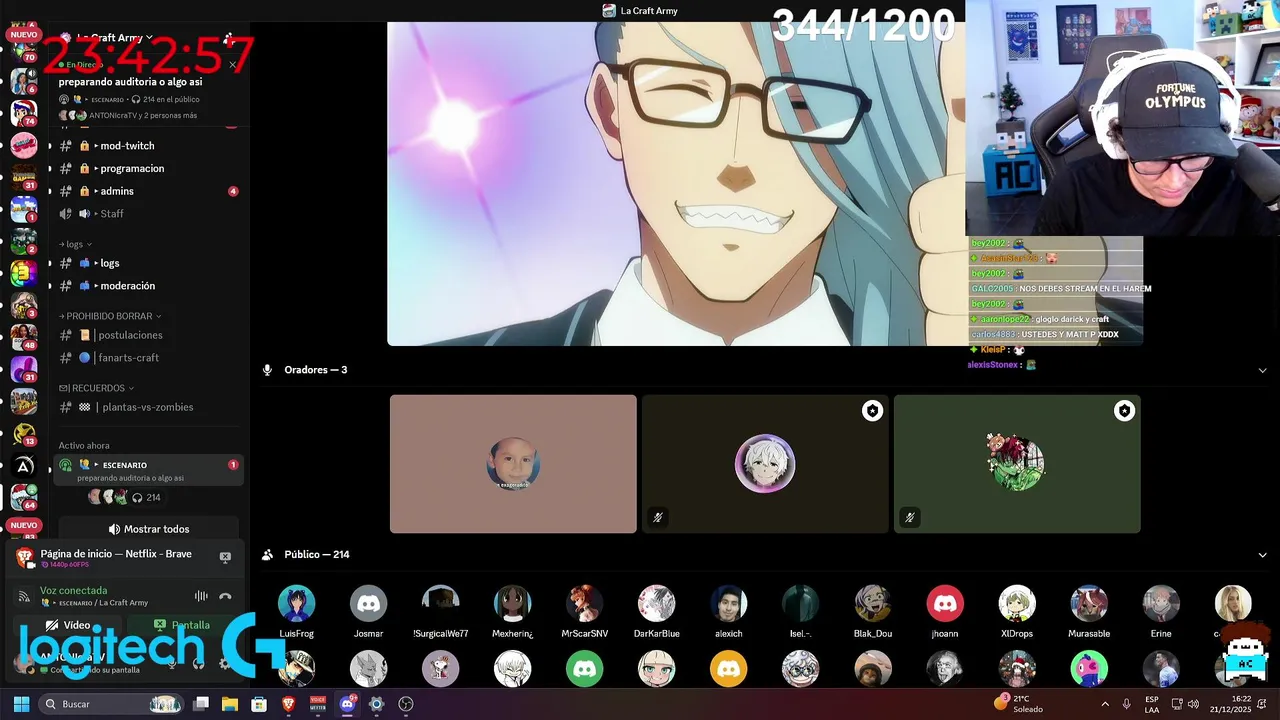Click the voice connection signal icon
This screenshot has height=720, width=1280.
pyautogui.click(x=24, y=597)
